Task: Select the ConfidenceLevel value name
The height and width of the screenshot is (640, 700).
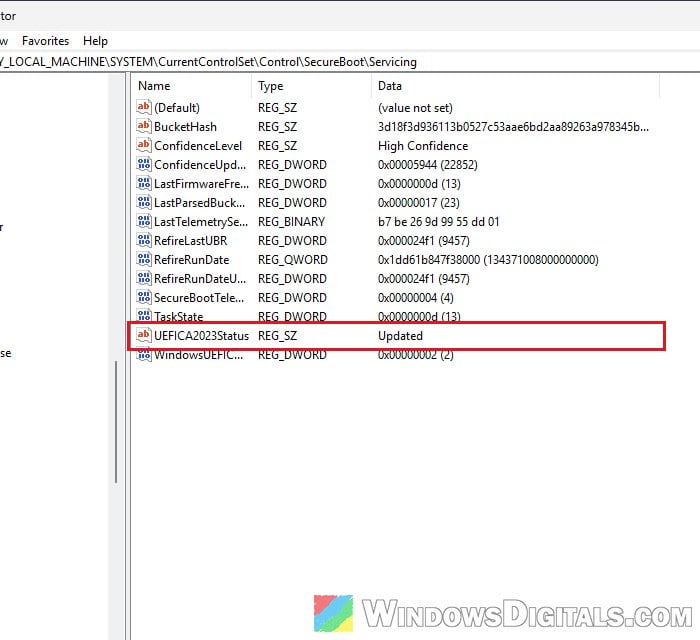Action: 198,146
